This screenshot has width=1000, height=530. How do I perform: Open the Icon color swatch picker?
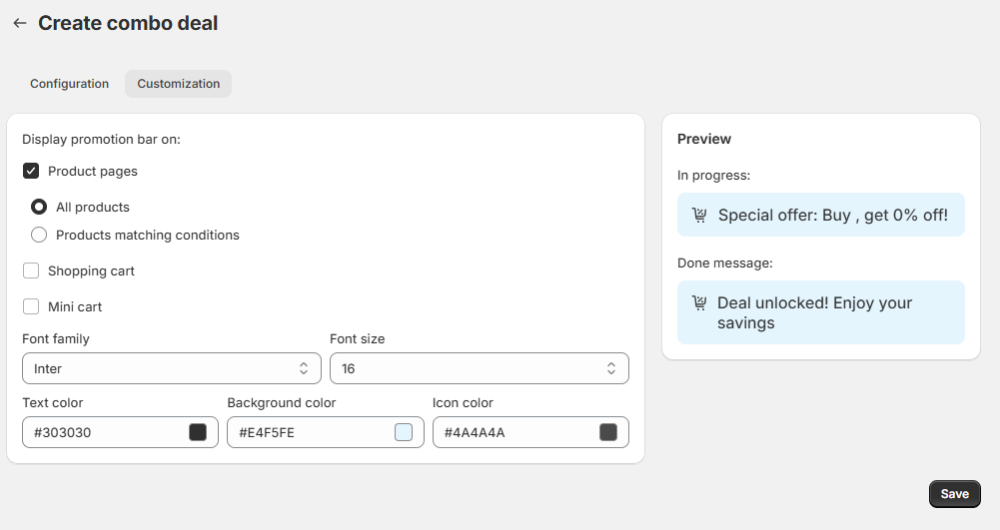(608, 433)
